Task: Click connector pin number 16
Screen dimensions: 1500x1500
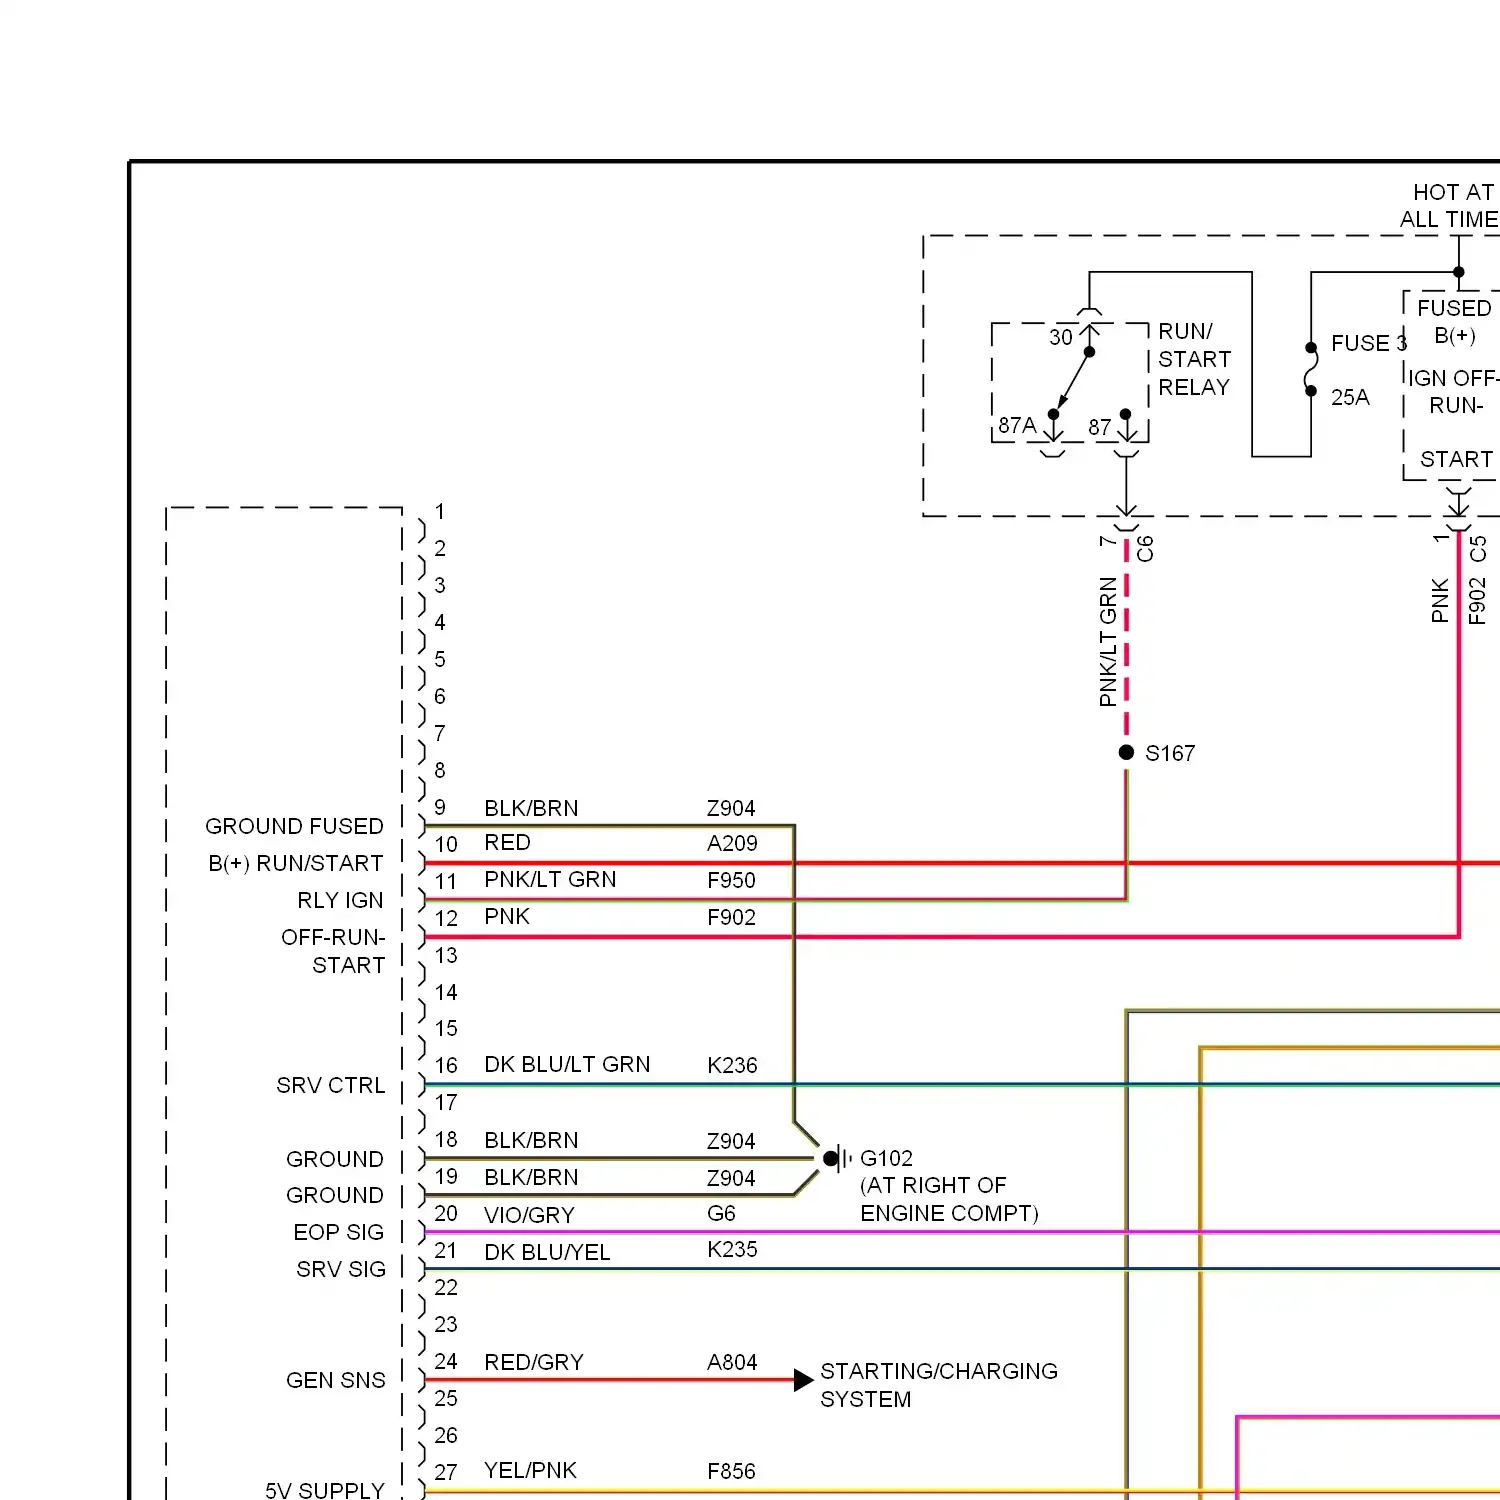Action: [446, 1065]
